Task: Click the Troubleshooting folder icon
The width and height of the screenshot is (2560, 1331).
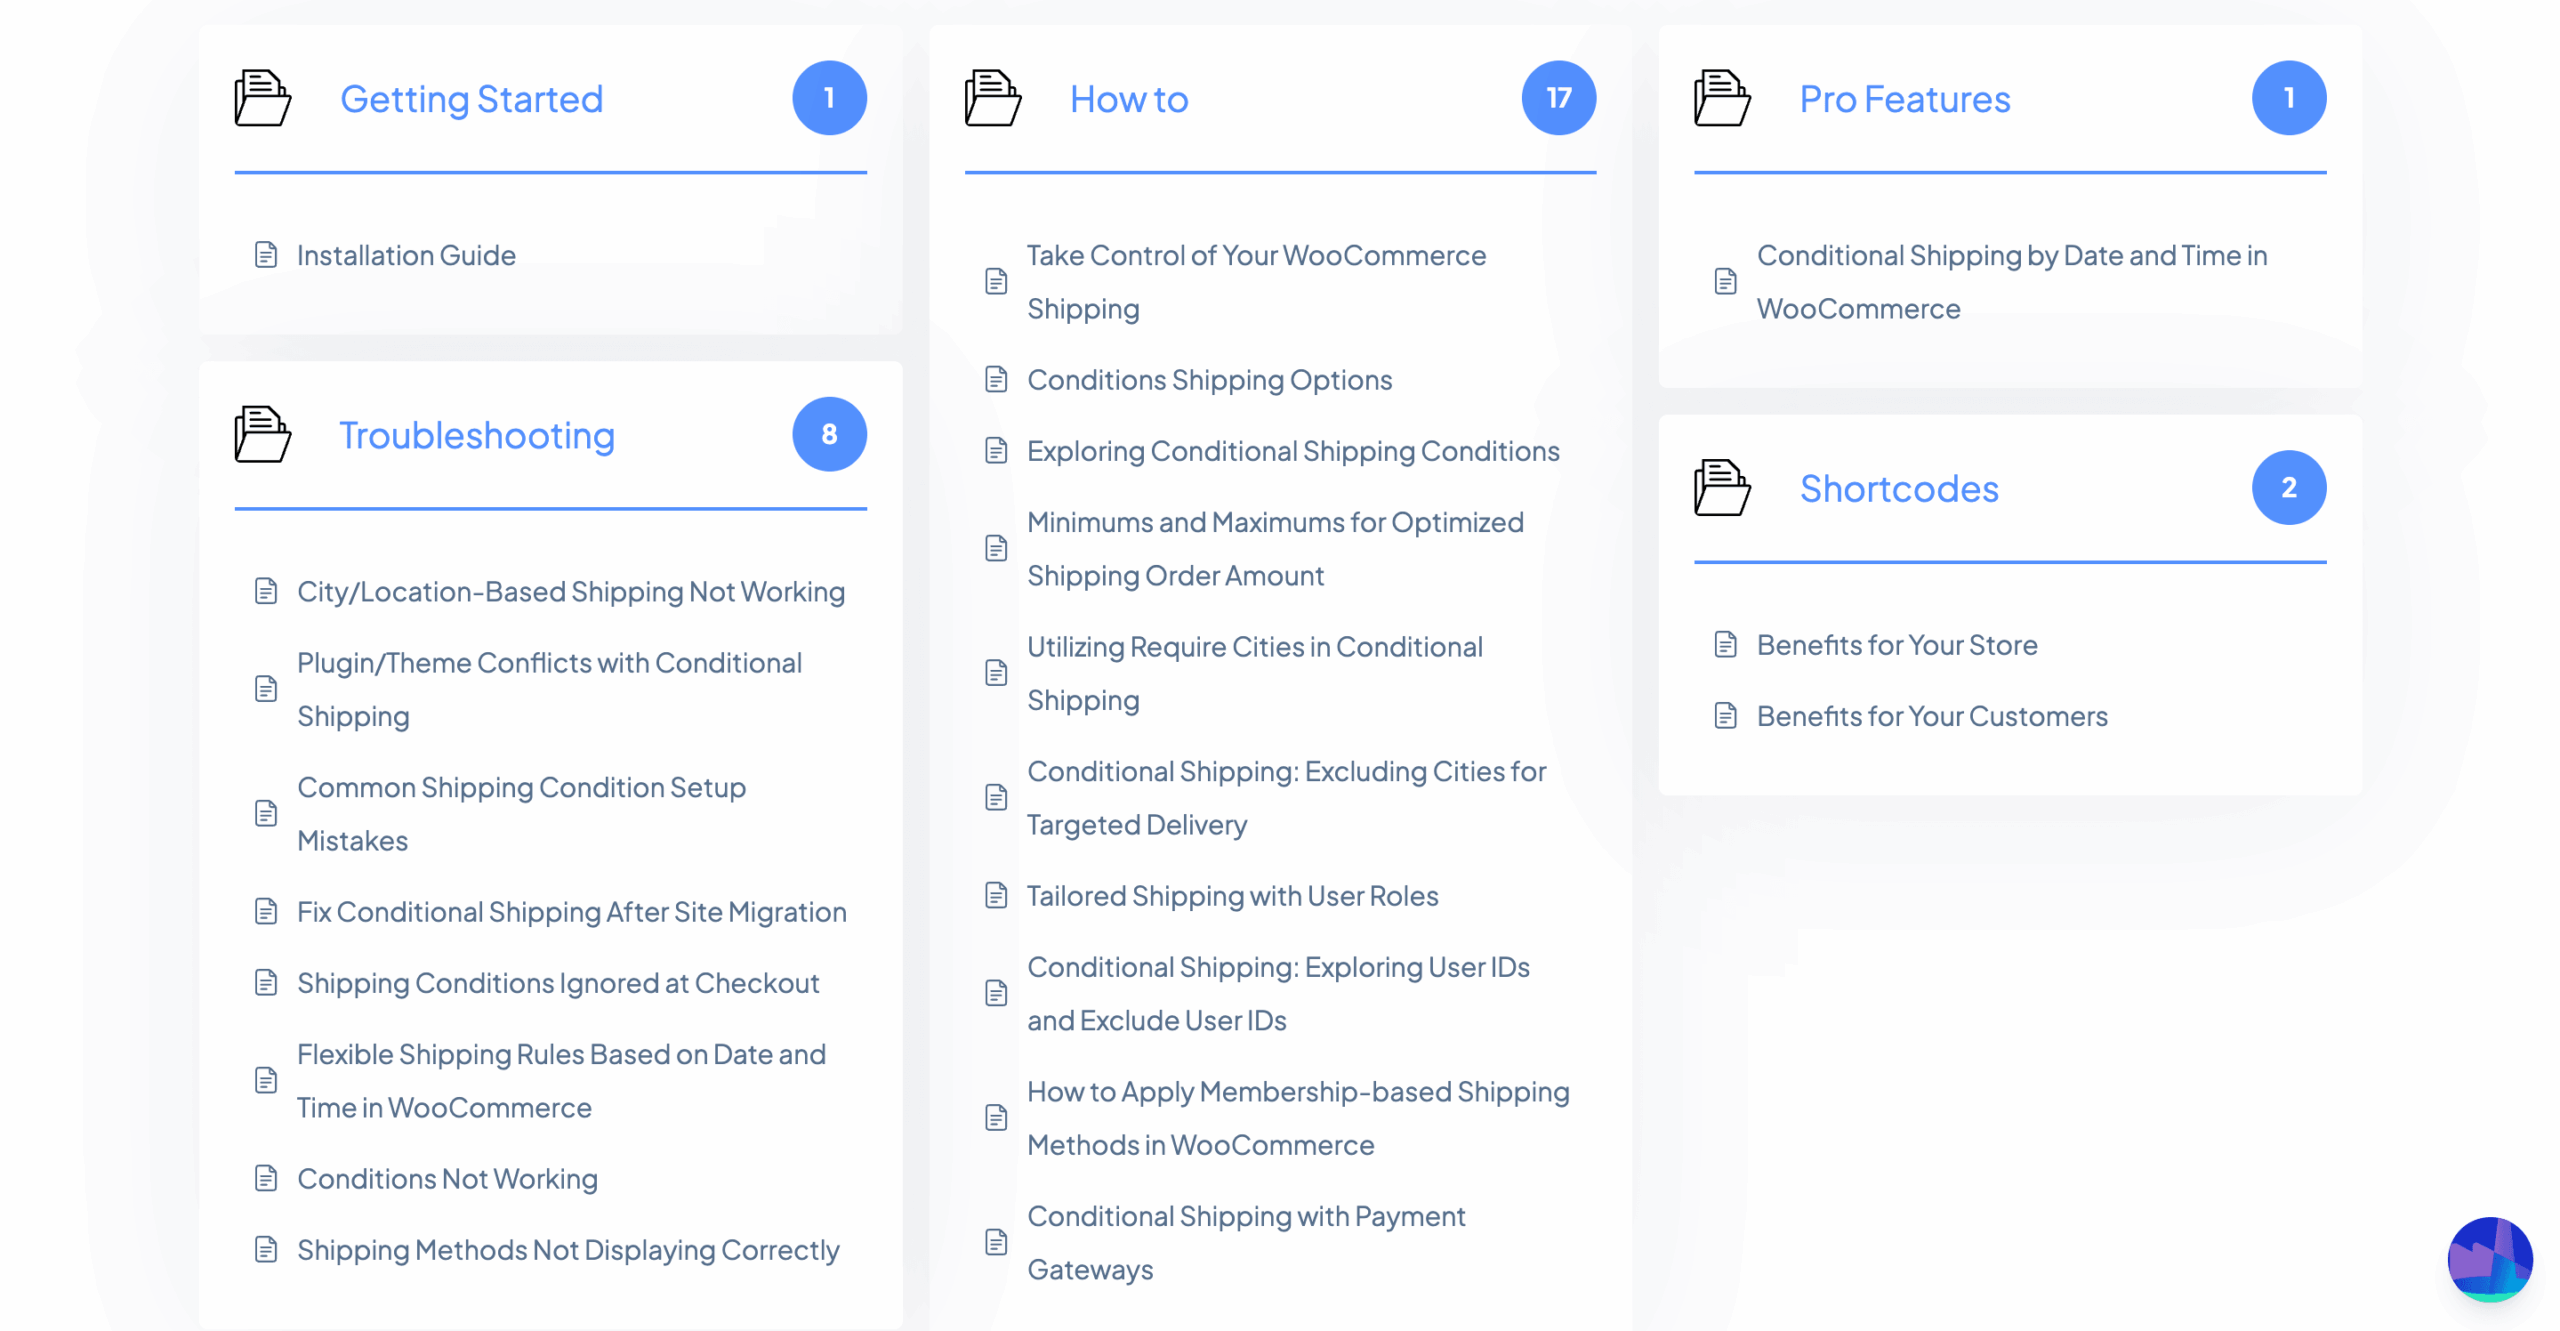Action: pyautogui.click(x=262, y=434)
